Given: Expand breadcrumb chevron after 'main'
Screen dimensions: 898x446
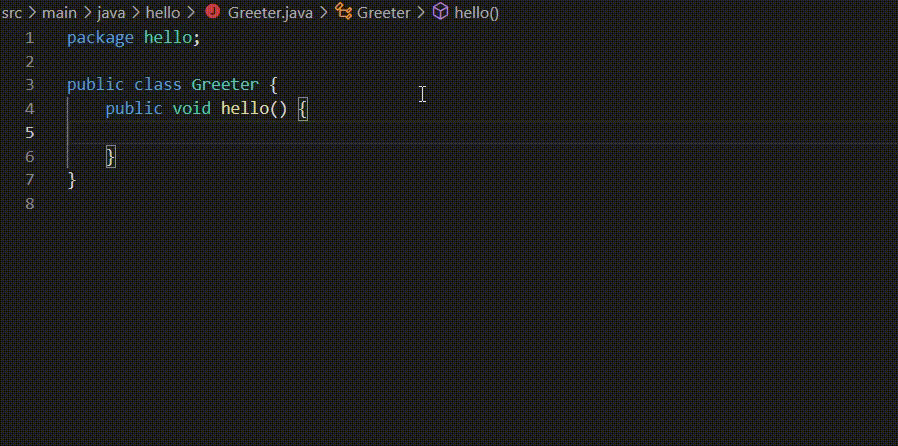Looking at the screenshot, I should click(87, 13).
